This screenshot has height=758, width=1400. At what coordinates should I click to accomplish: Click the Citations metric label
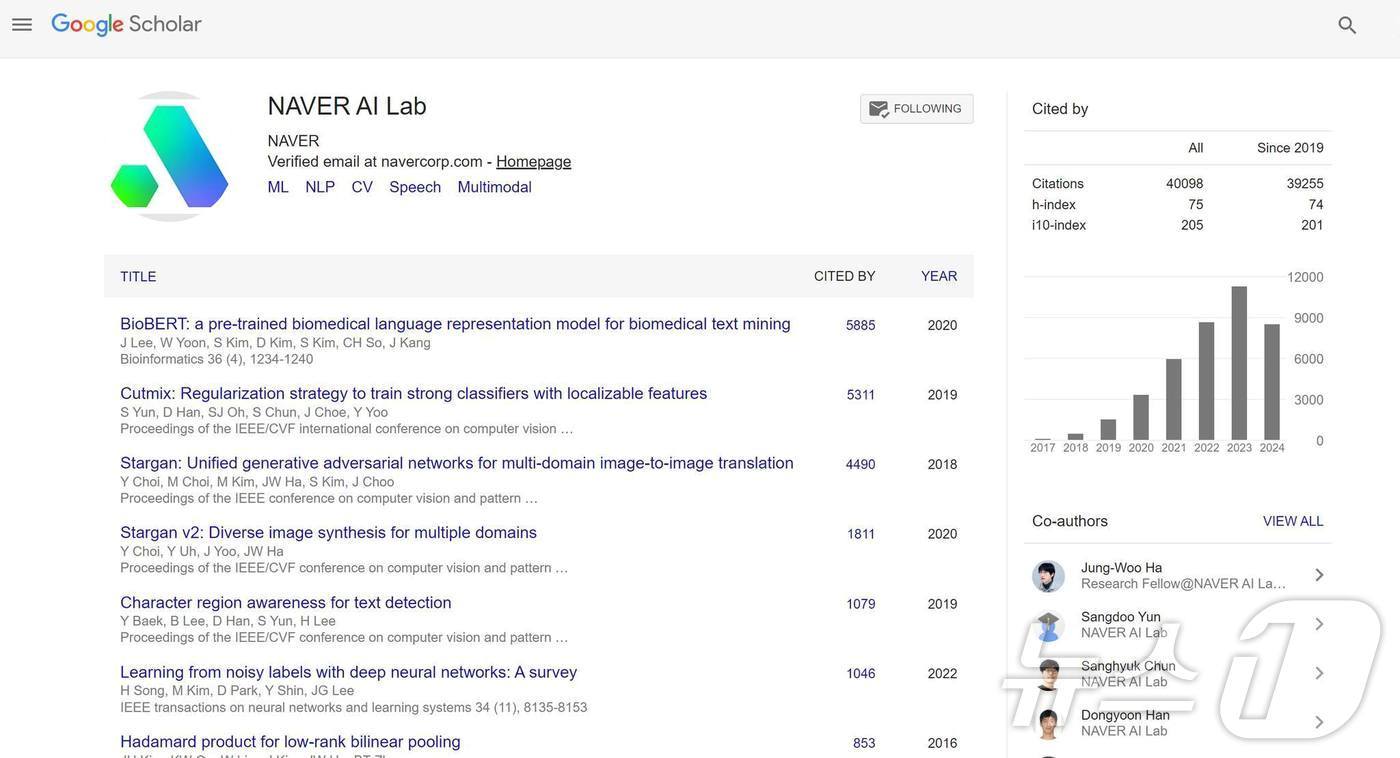coord(1058,184)
